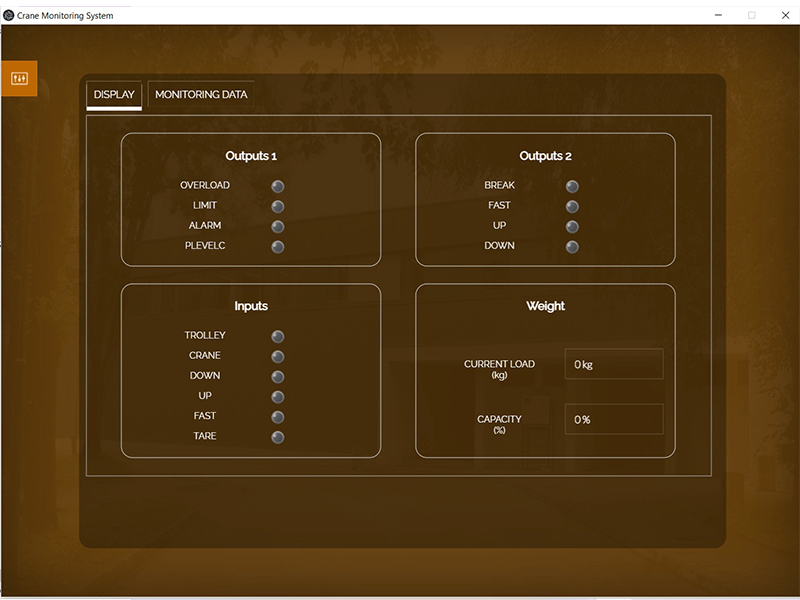Select the CRANE label

coord(205,355)
